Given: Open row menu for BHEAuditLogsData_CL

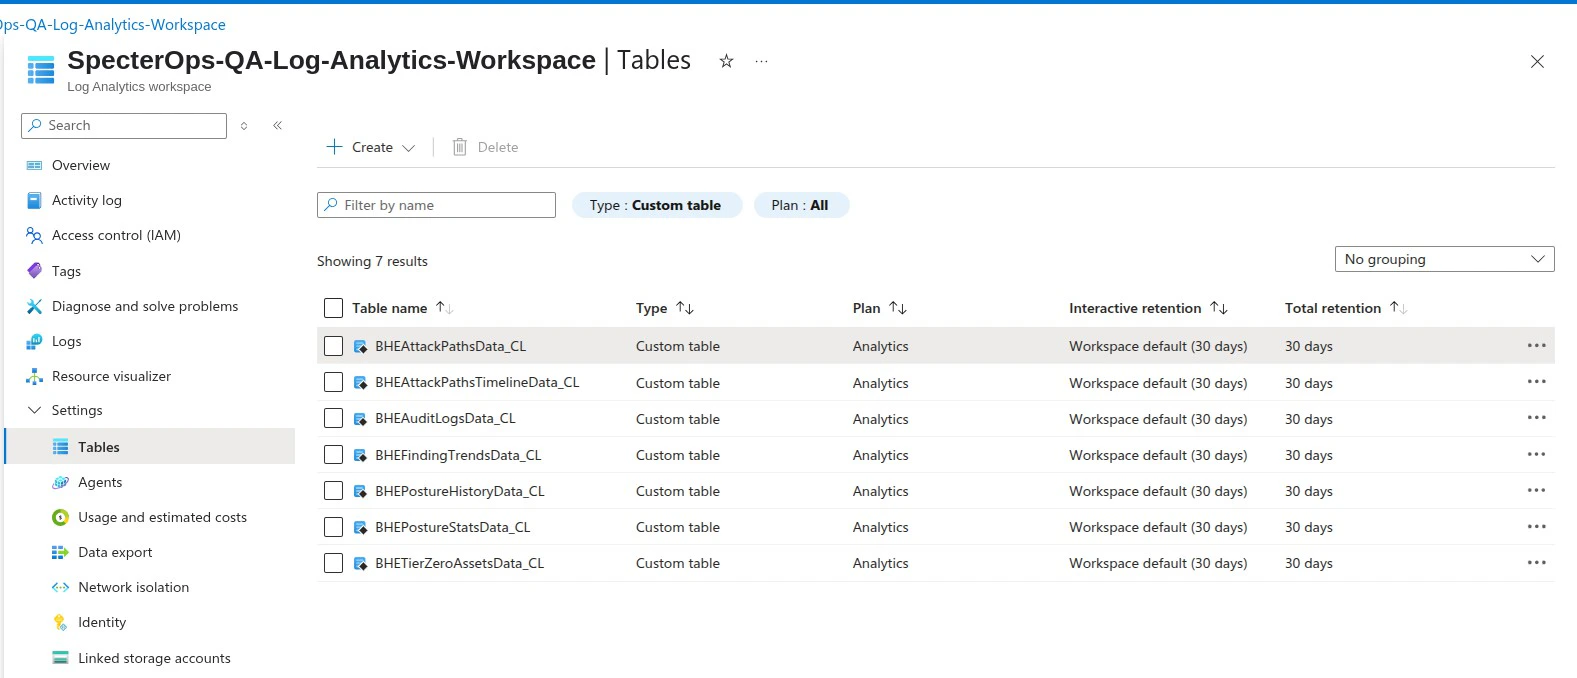Looking at the screenshot, I should point(1537,418).
